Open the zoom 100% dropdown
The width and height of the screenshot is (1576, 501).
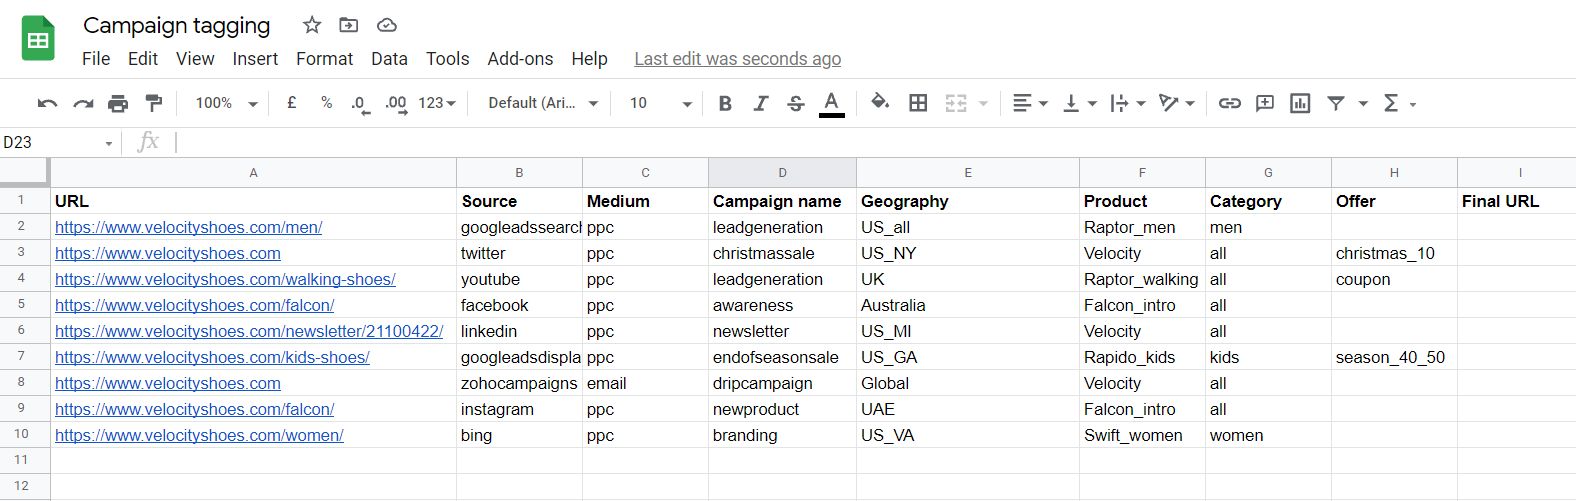click(226, 103)
